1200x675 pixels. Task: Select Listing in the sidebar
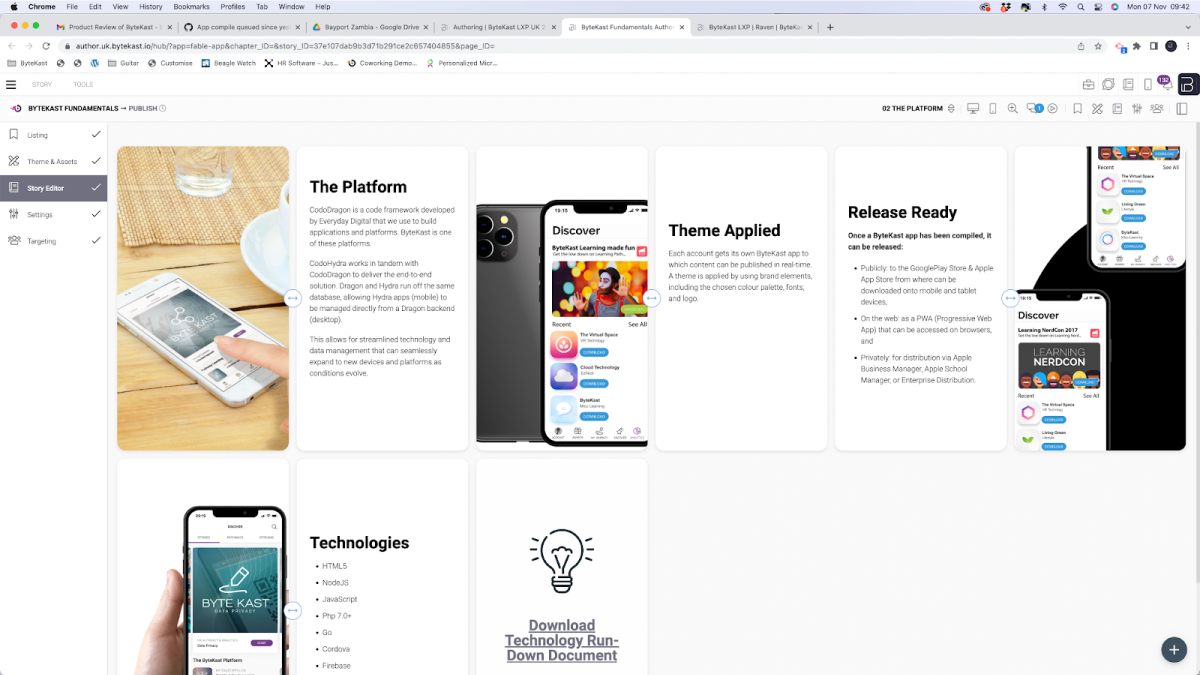tap(53, 134)
